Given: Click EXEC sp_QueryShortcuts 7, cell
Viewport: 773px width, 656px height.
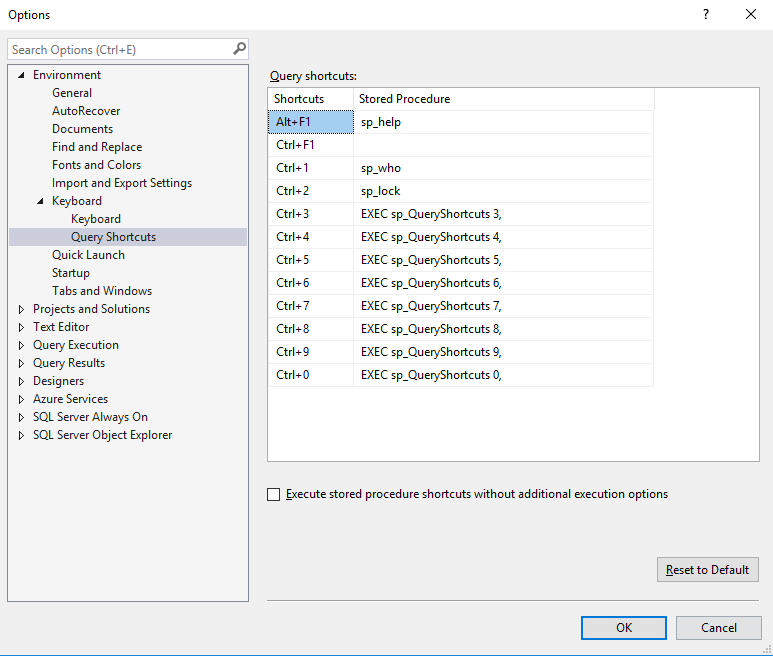Looking at the screenshot, I should coord(503,306).
